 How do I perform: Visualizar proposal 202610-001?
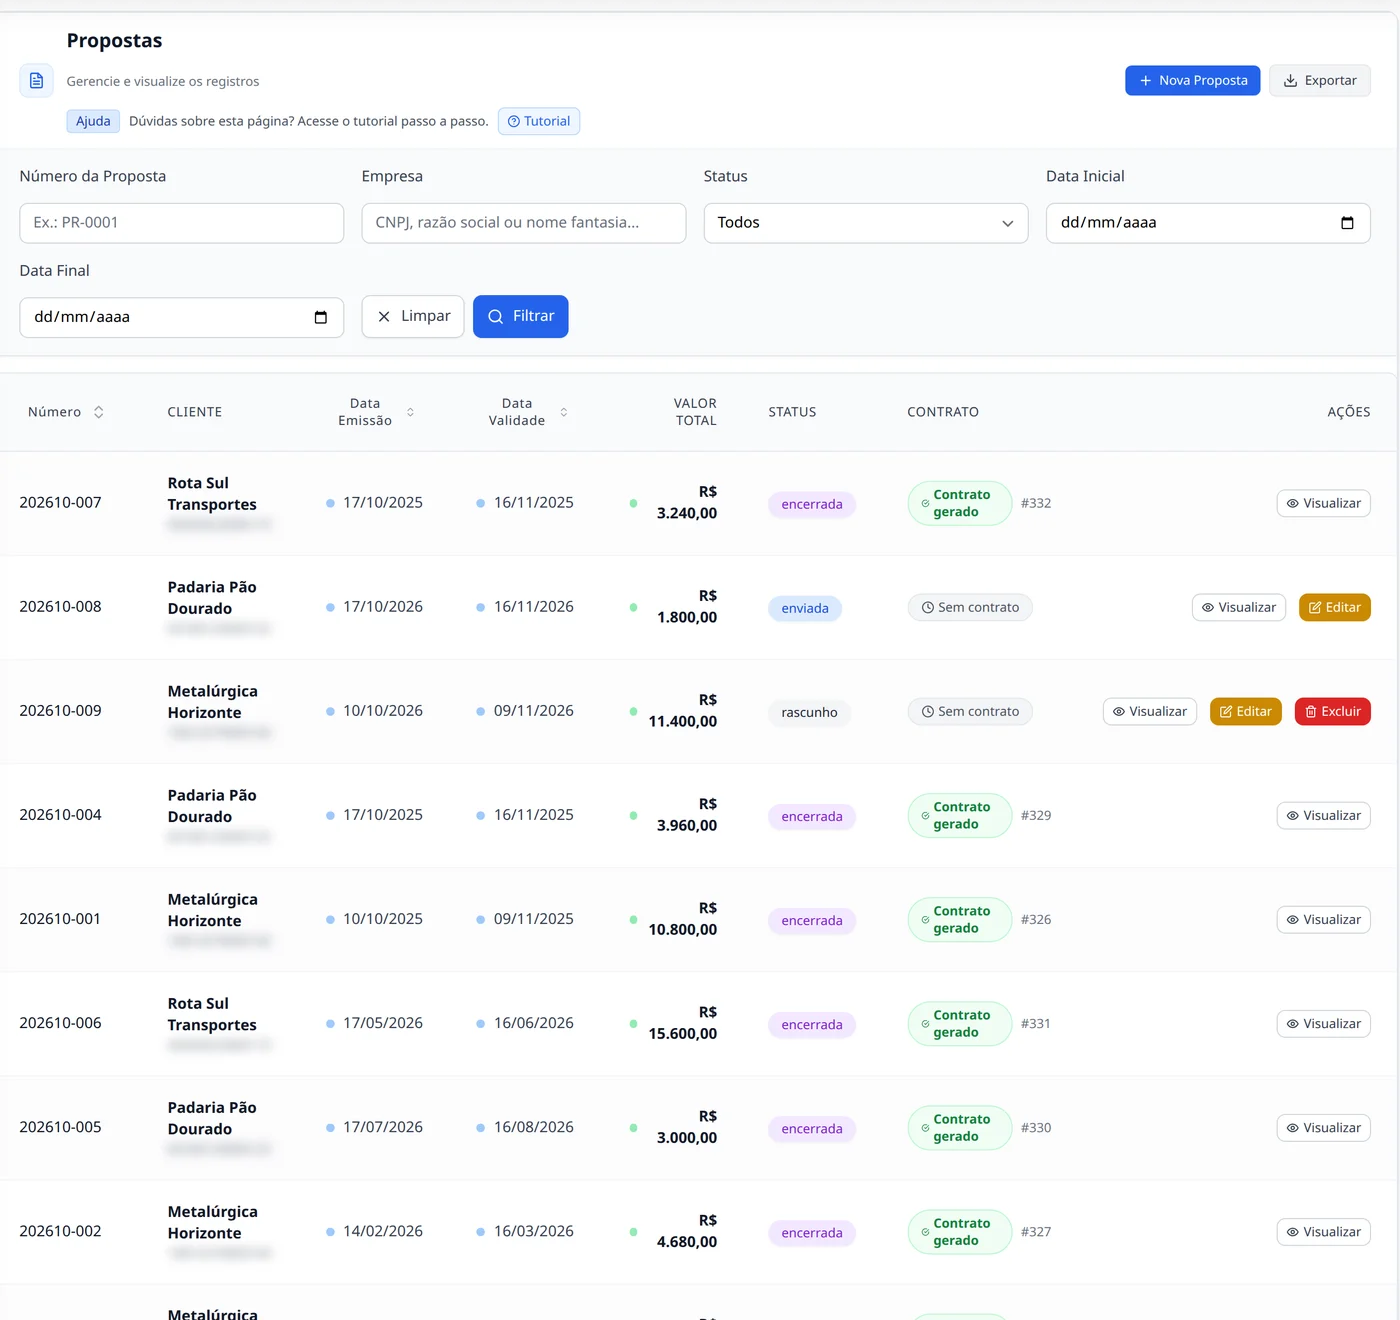pos(1323,919)
